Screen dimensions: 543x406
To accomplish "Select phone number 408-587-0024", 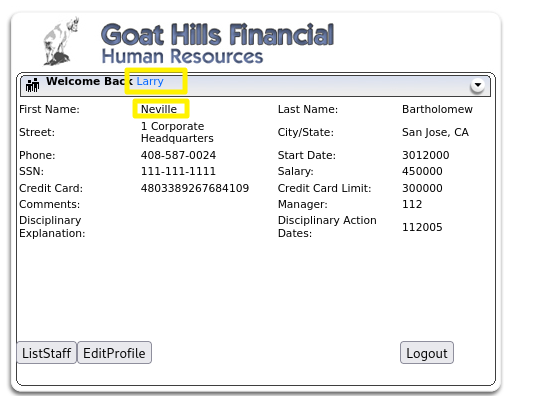I will point(178,155).
